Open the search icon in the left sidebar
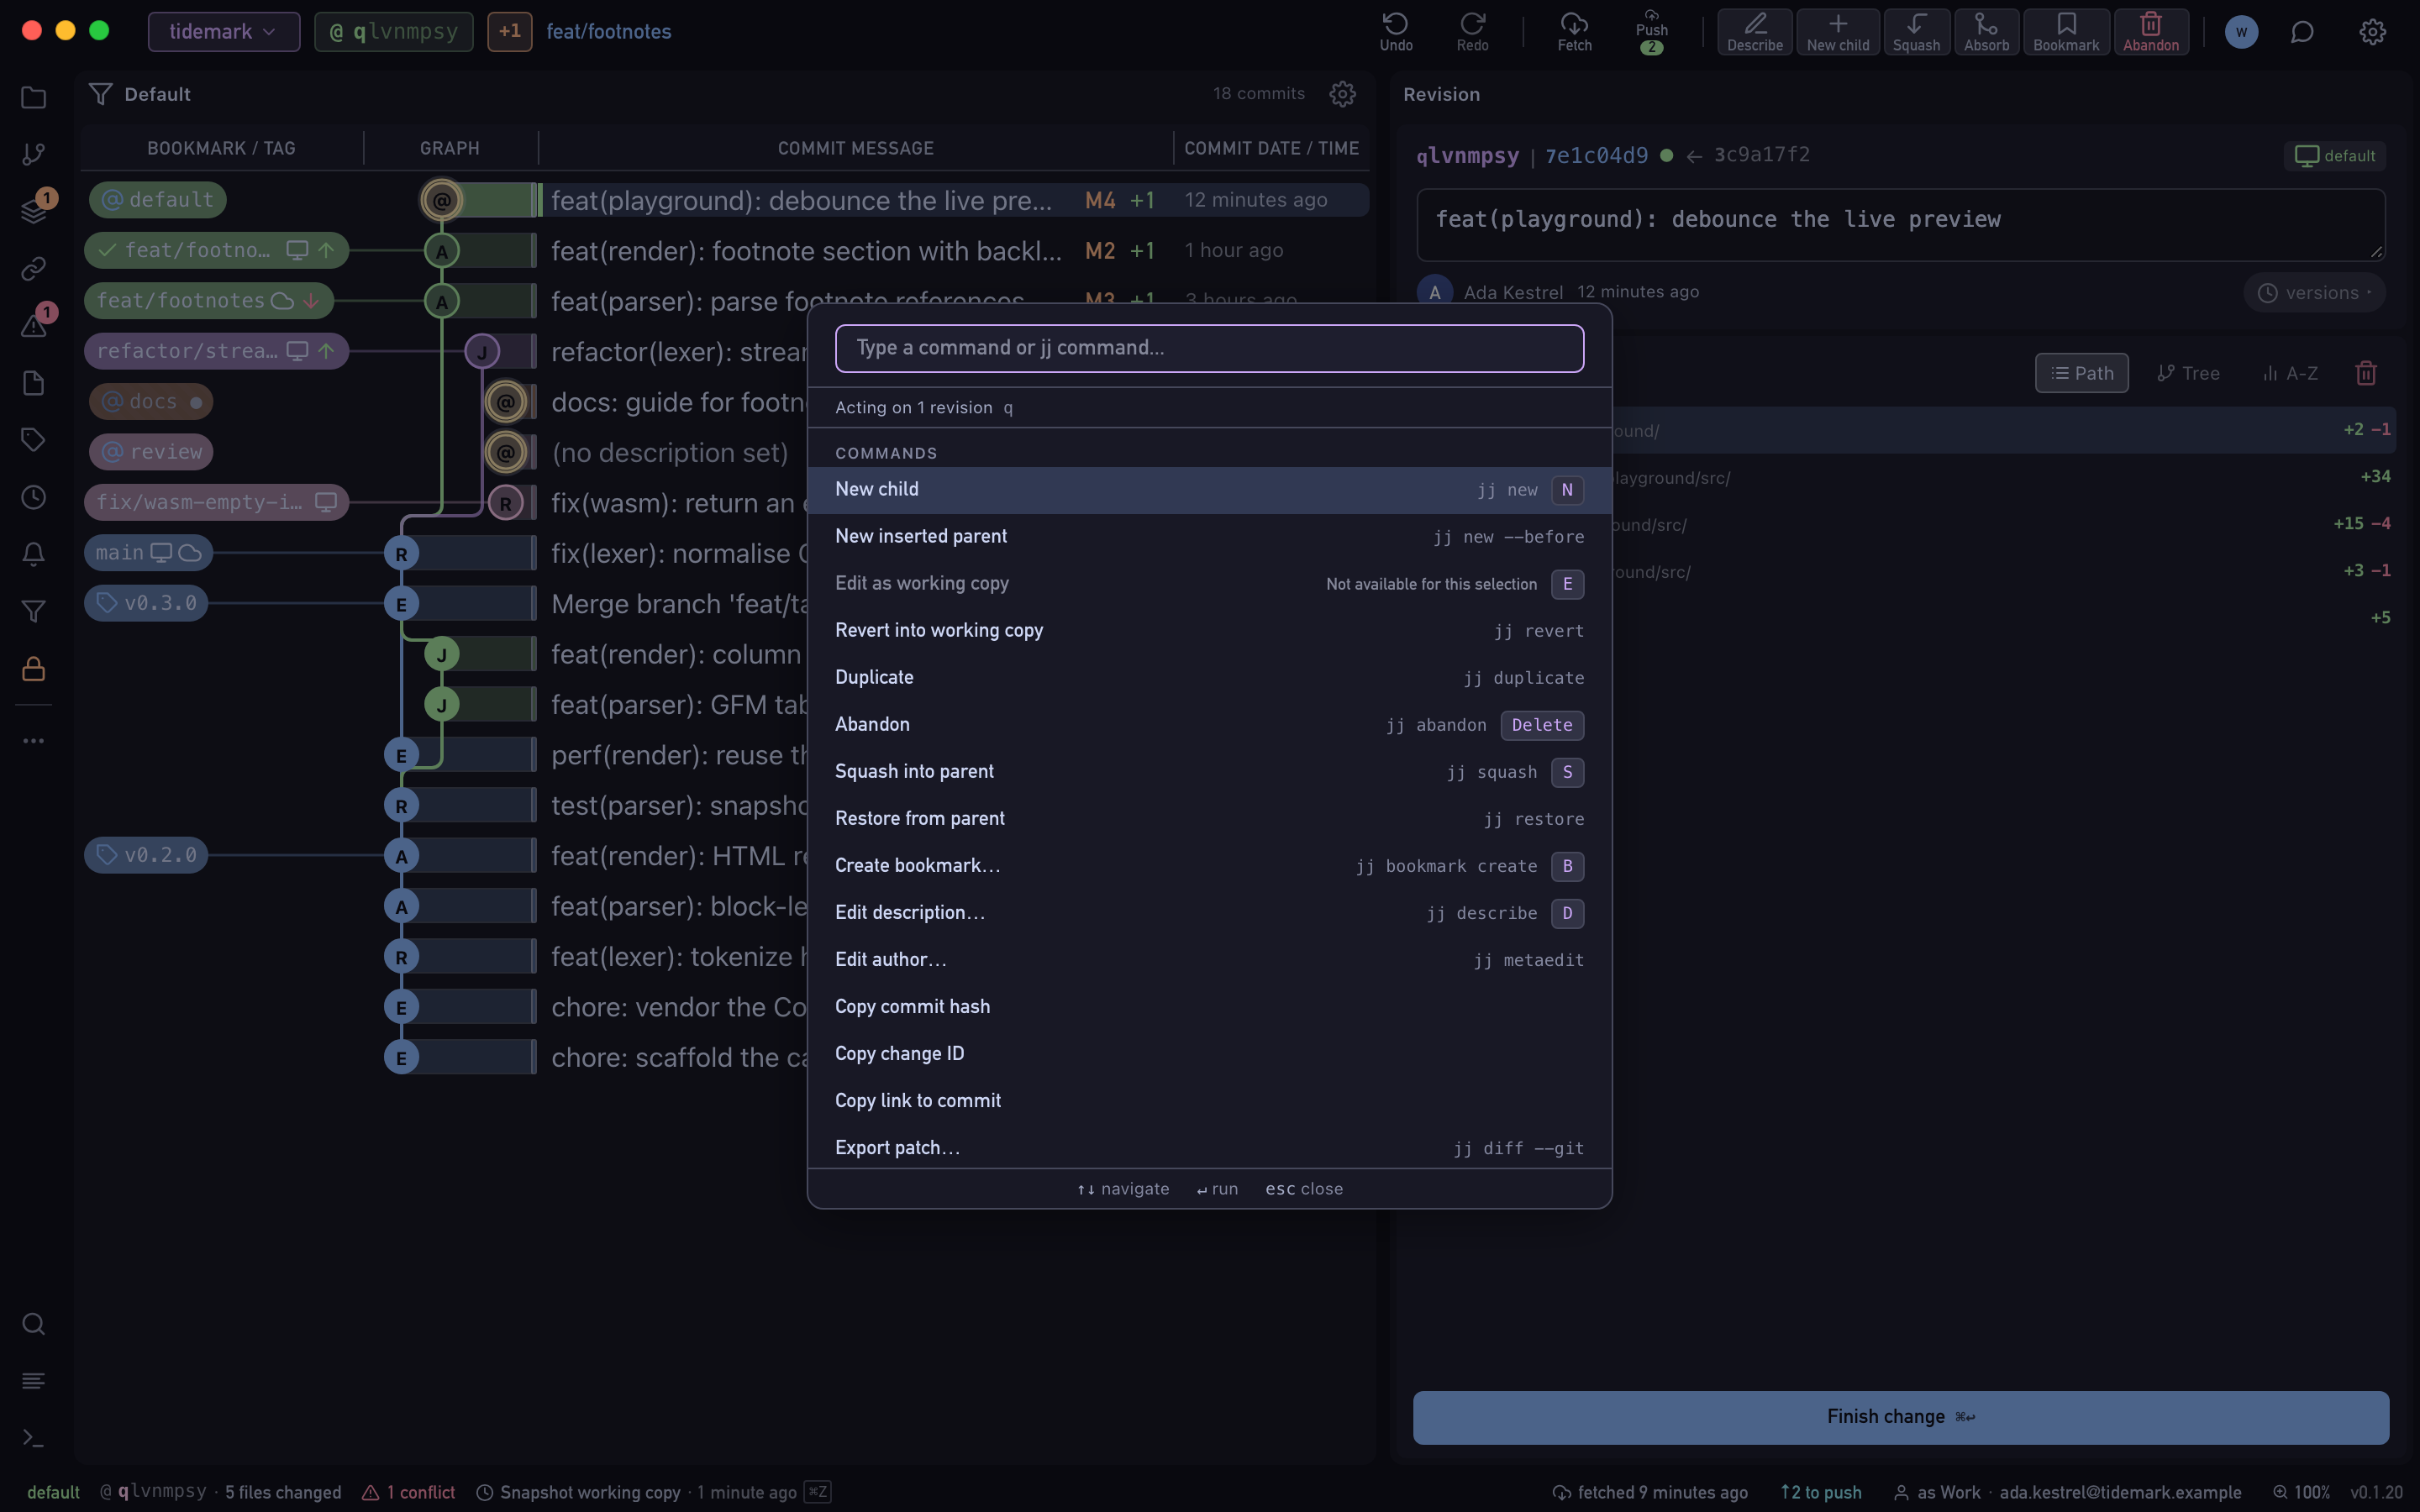The image size is (2420, 1512). coord(34,1324)
